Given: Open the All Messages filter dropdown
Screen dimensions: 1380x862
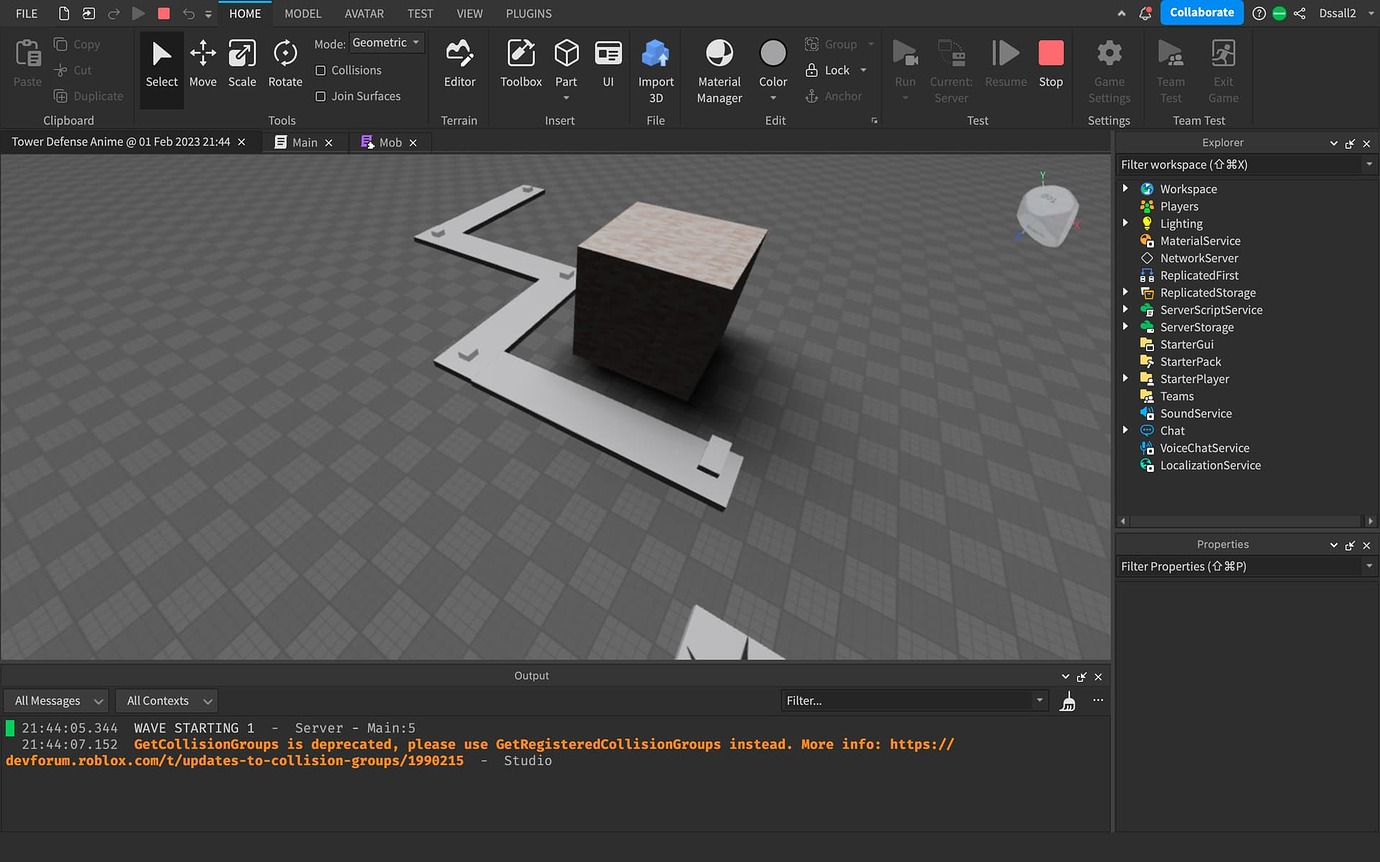Looking at the screenshot, I should (x=55, y=700).
